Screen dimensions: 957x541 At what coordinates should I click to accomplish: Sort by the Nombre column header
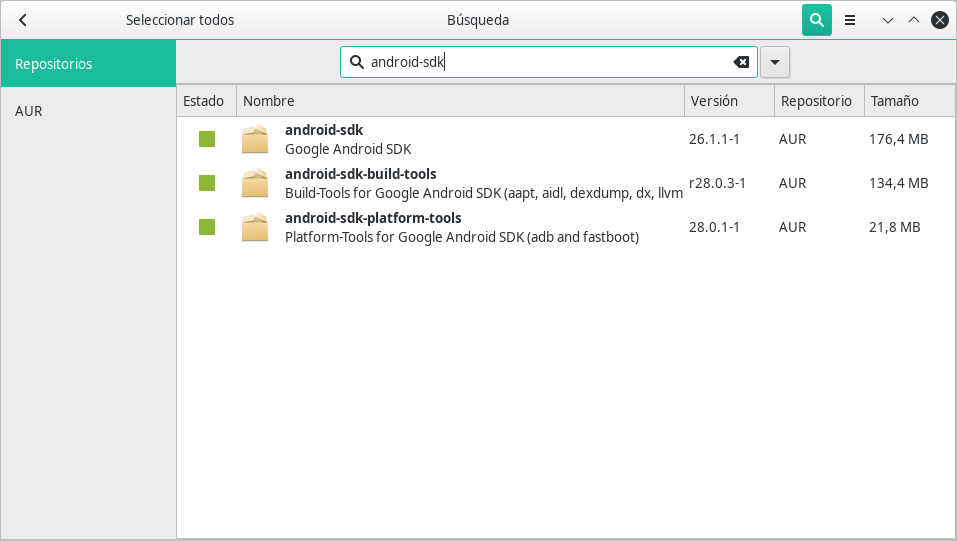point(460,101)
